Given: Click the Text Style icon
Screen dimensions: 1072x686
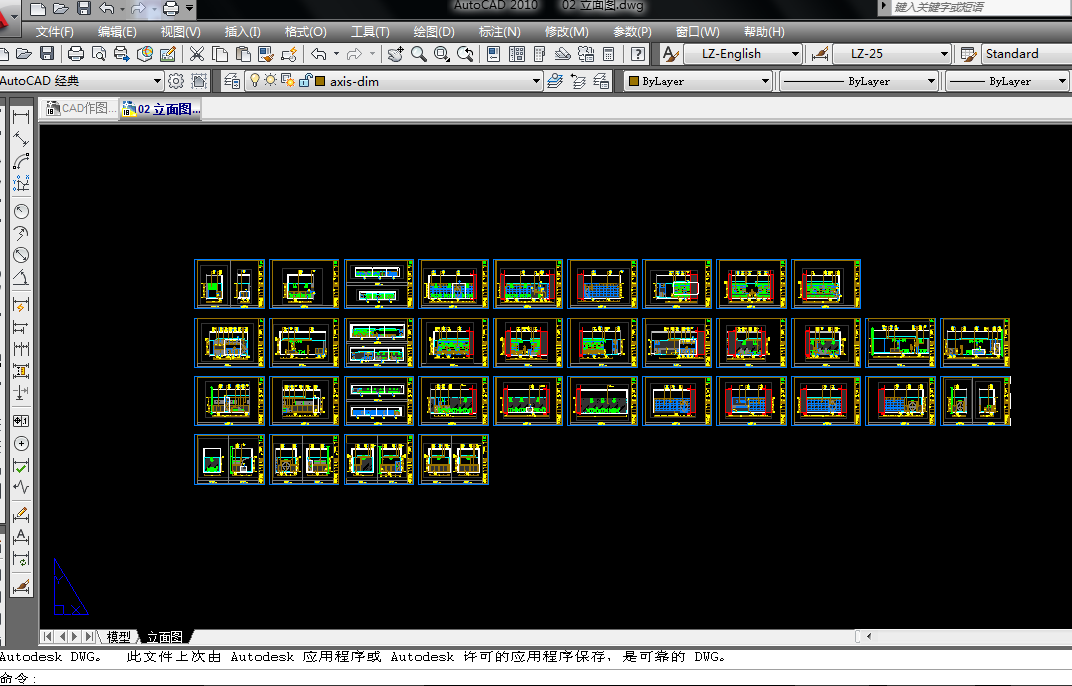Looking at the screenshot, I should [671, 54].
